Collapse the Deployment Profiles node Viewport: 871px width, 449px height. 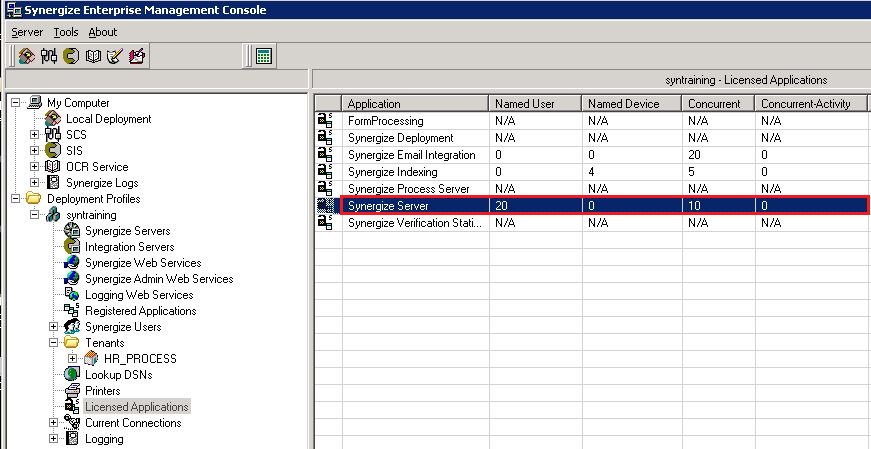(x=16, y=198)
